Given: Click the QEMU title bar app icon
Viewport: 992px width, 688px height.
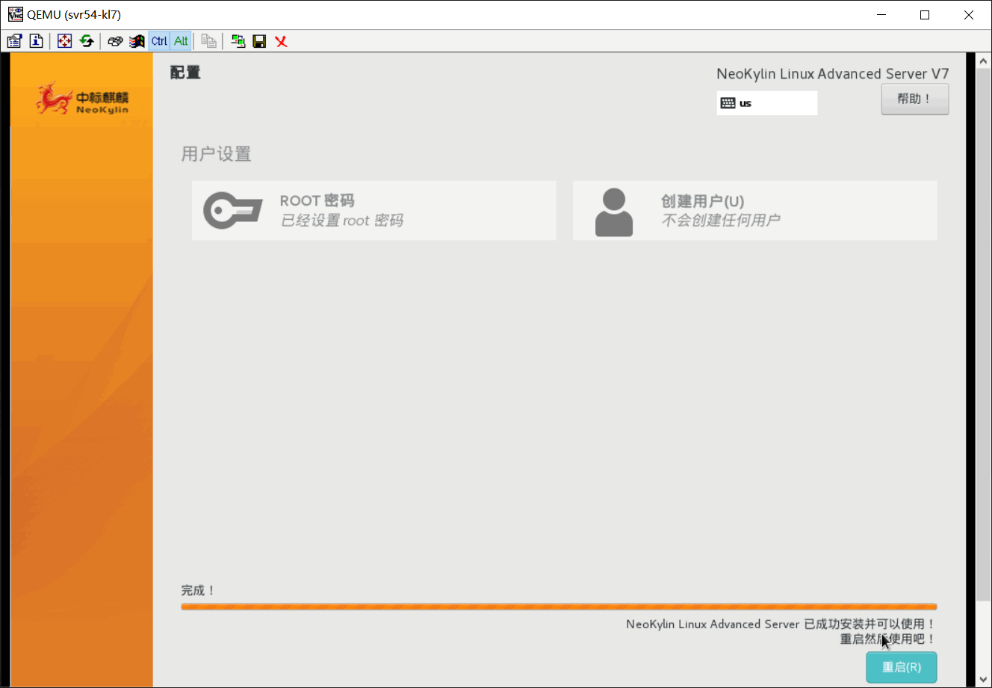Looking at the screenshot, I should [x=15, y=15].
